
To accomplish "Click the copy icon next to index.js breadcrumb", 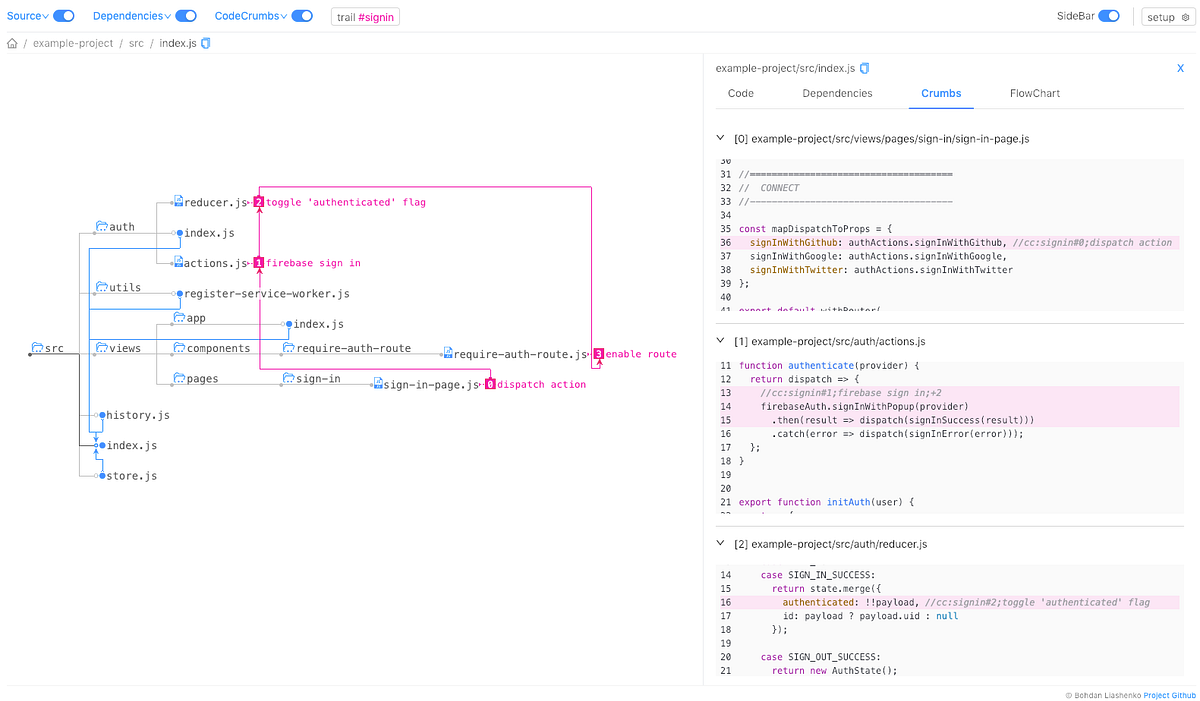I will click(204, 43).
